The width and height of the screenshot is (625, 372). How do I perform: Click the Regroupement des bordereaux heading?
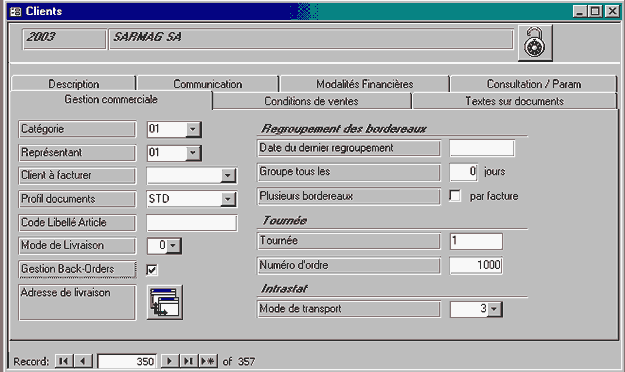(344, 128)
